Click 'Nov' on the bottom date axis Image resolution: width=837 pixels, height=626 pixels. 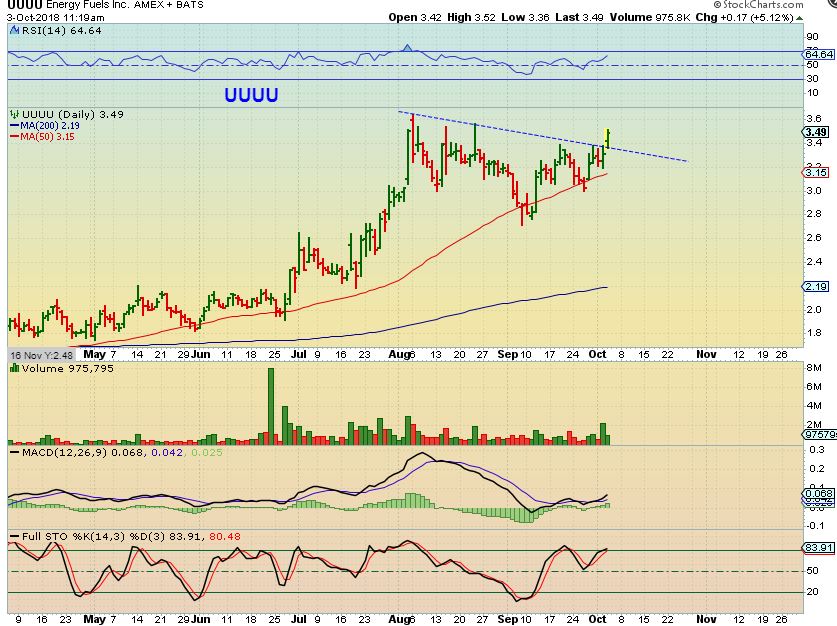point(706,619)
